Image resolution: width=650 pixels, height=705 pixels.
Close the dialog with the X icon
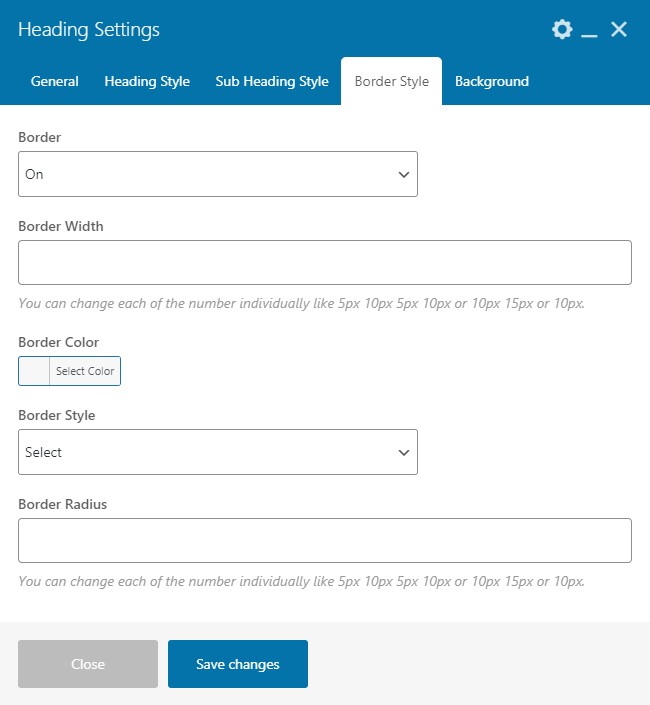(x=619, y=30)
